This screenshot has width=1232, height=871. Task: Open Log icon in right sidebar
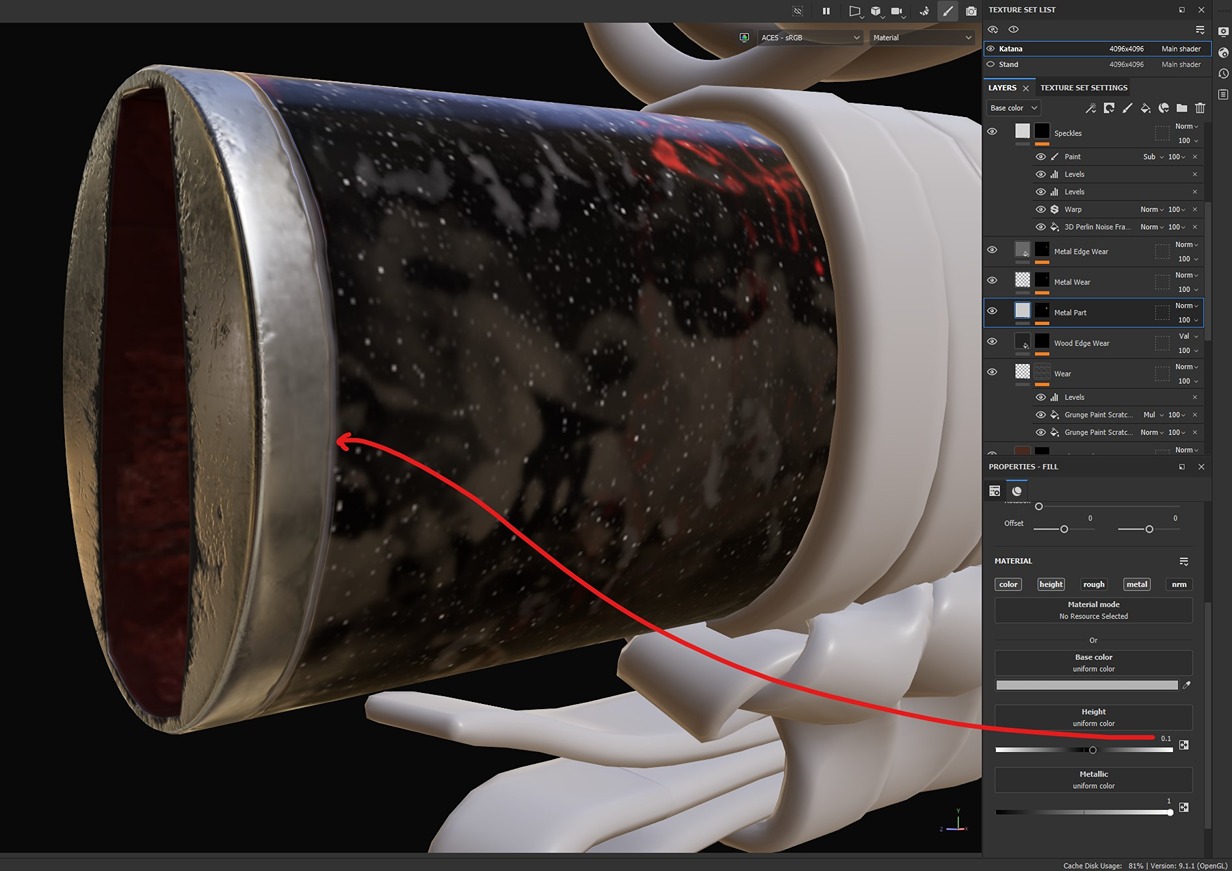point(1223,94)
